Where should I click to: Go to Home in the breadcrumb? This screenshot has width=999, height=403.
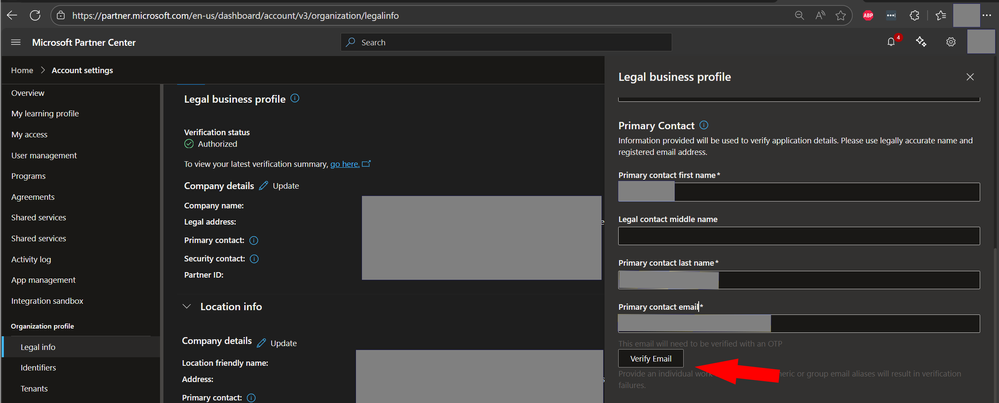click(22, 71)
